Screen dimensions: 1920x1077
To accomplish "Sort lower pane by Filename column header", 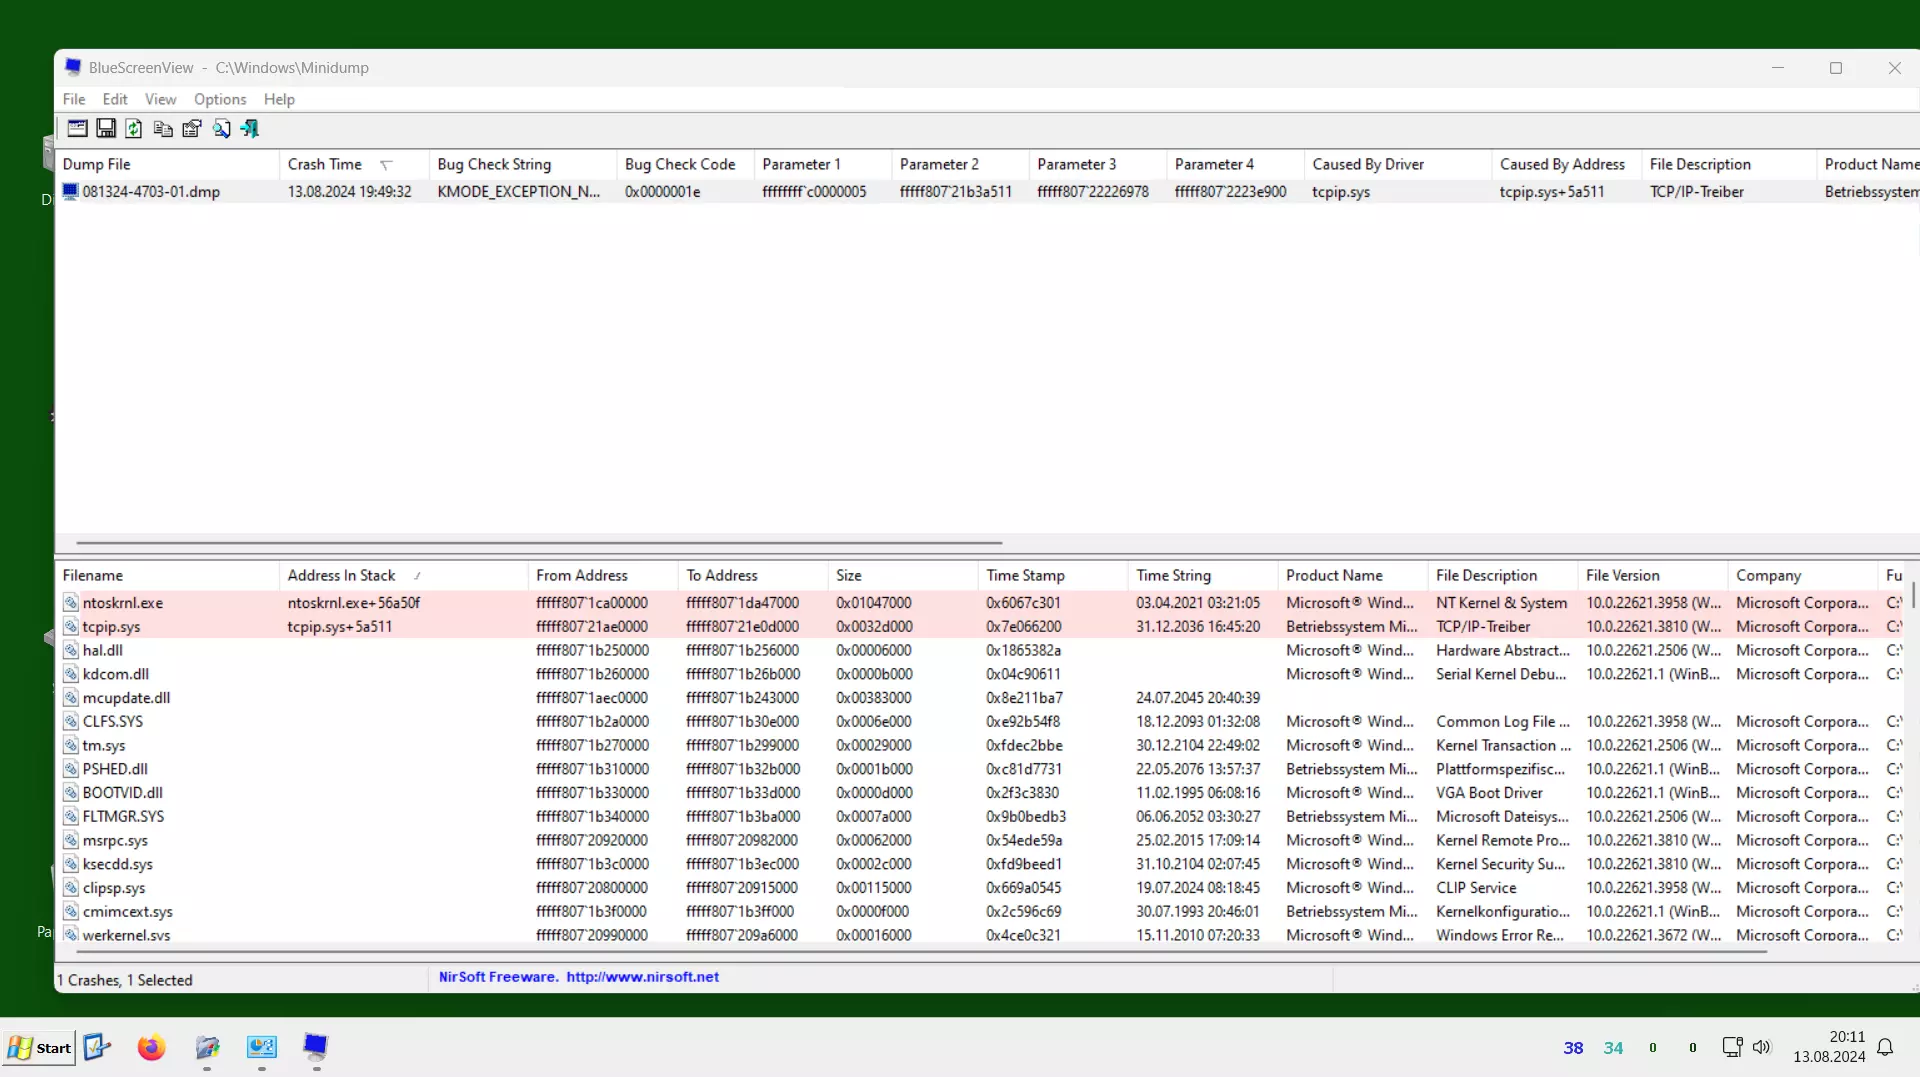I will 167,575.
